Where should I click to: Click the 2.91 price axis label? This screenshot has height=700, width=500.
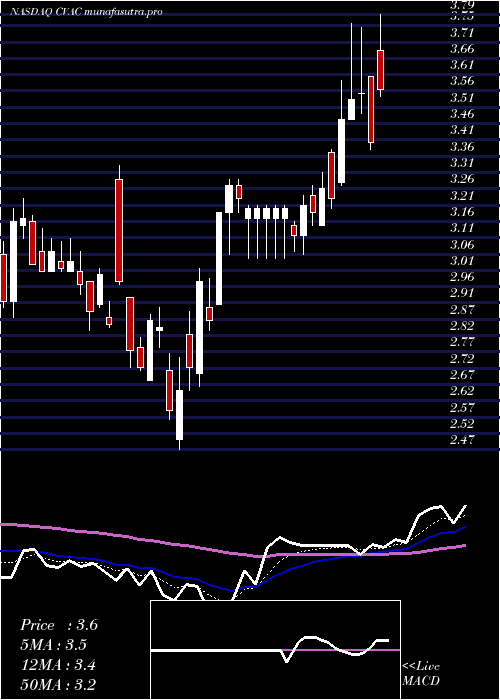tap(461, 293)
